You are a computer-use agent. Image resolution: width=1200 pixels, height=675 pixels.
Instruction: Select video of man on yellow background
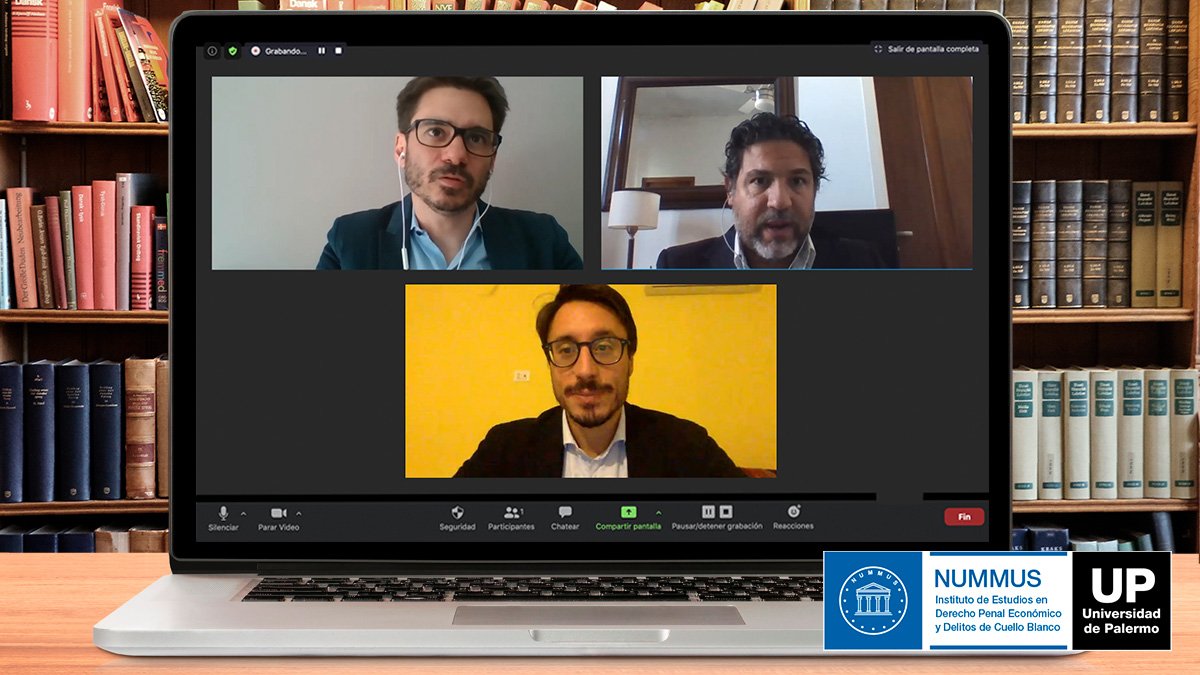tap(590, 381)
